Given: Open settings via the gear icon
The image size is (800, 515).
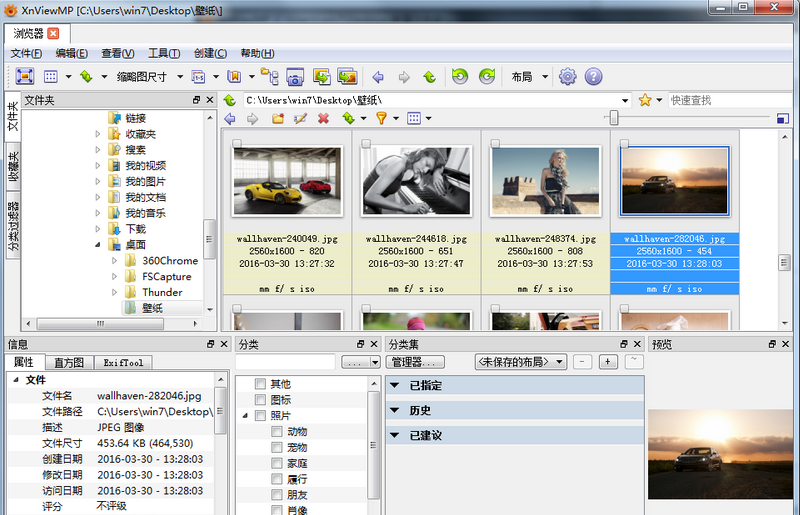Looking at the screenshot, I should 567,76.
